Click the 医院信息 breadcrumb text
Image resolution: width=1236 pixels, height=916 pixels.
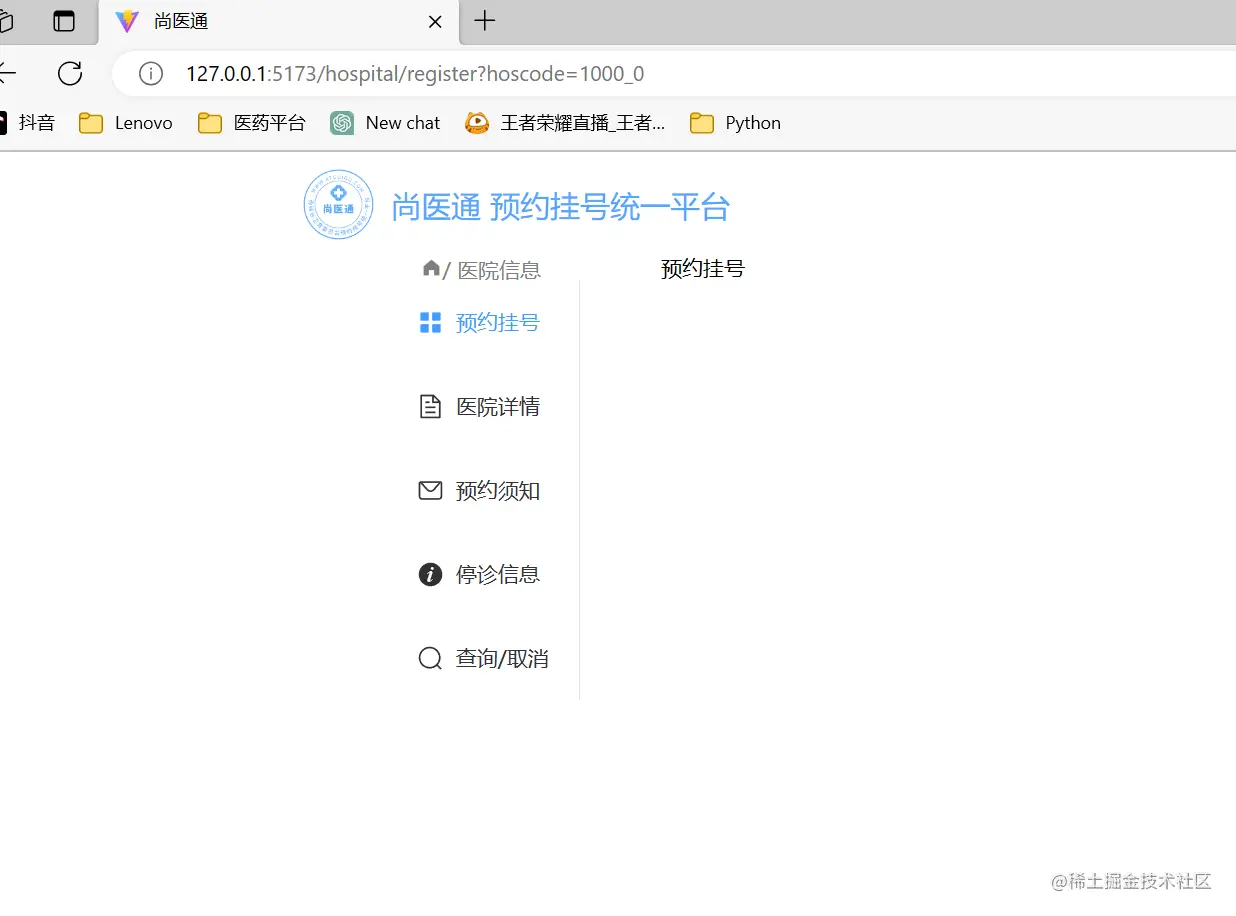click(499, 270)
